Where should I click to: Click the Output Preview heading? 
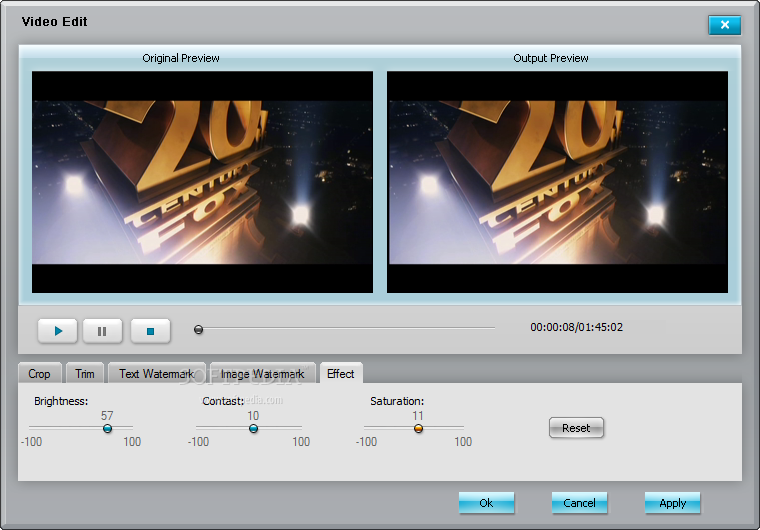tap(551, 58)
